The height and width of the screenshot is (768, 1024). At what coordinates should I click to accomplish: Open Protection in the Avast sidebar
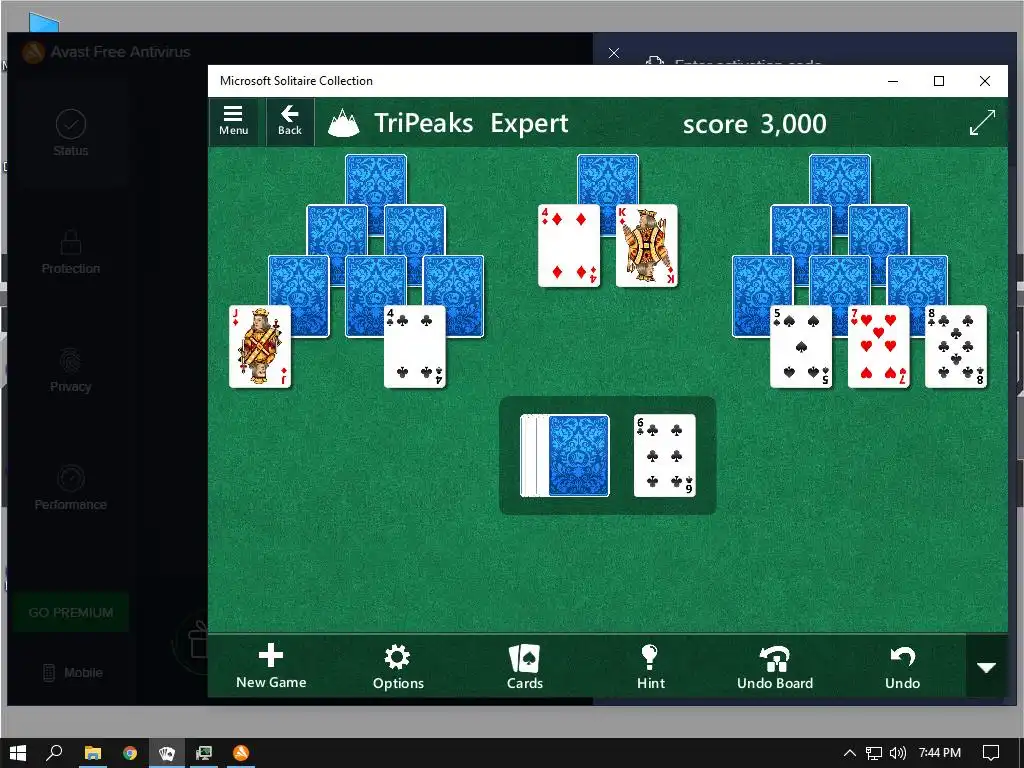pos(71,252)
